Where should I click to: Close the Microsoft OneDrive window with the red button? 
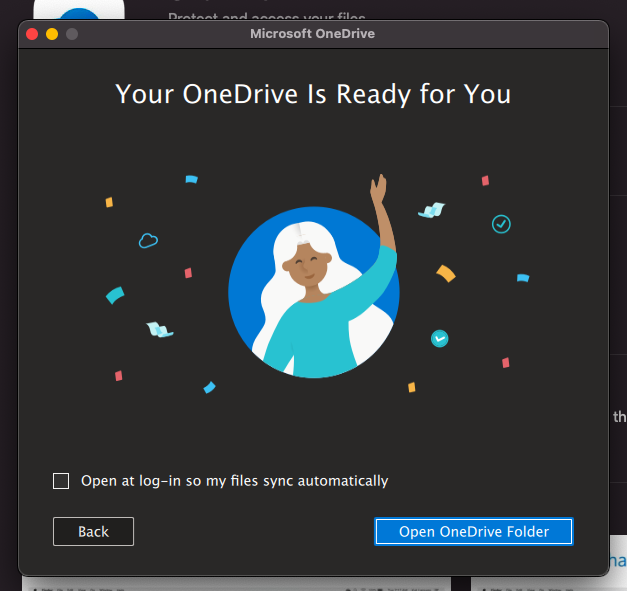click(32, 34)
